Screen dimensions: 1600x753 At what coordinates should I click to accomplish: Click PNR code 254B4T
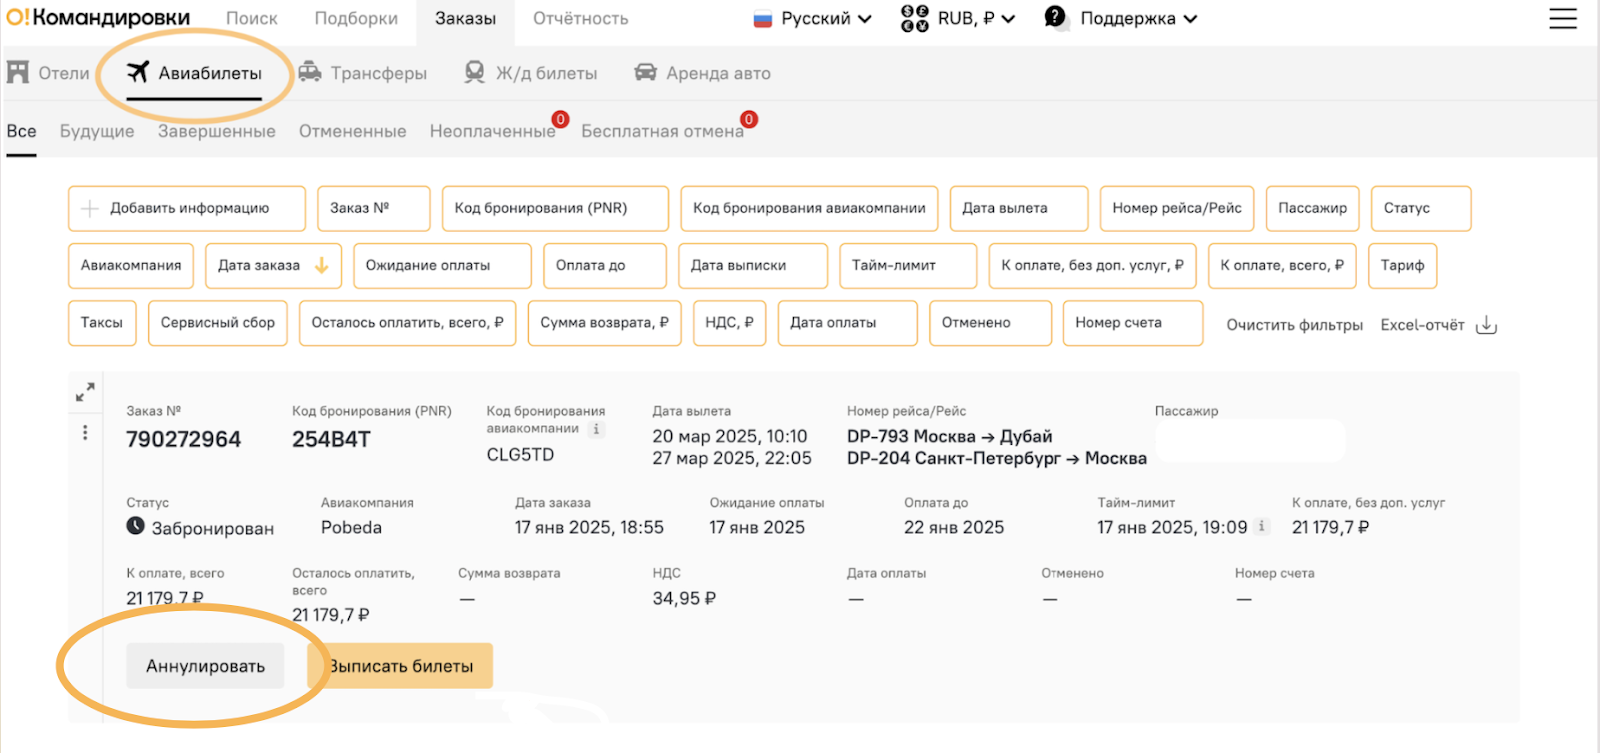pyautogui.click(x=331, y=439)
